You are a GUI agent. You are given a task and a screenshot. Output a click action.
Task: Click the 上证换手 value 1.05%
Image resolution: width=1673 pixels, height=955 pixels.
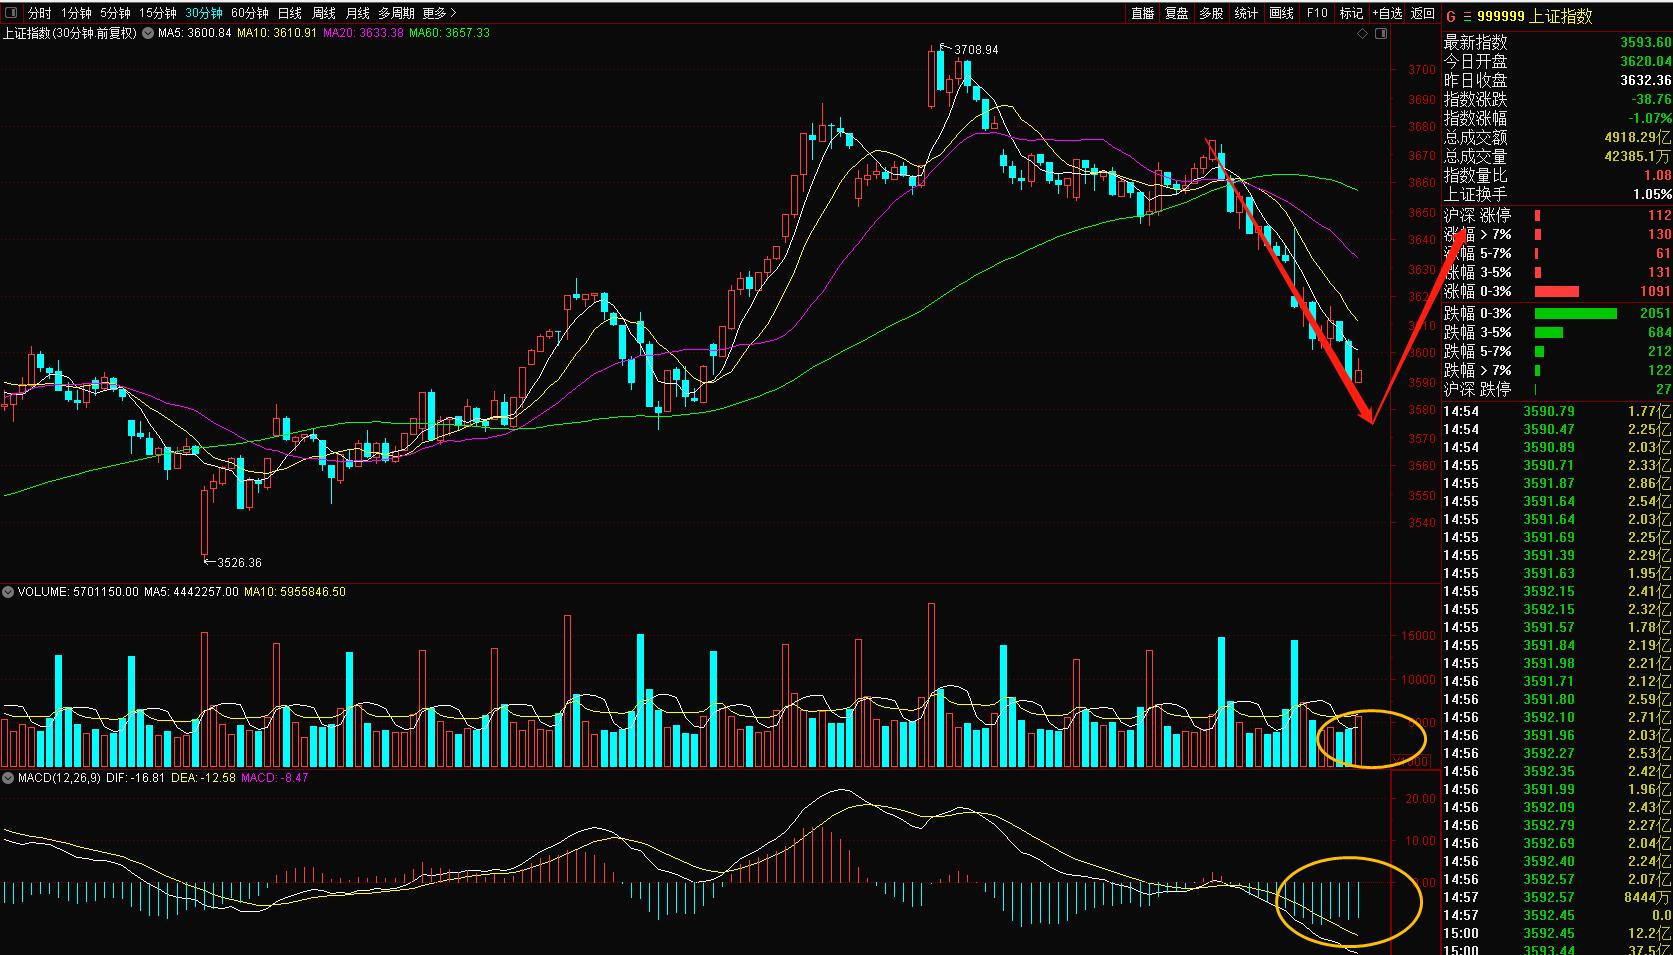click(x=1652, y=194)
